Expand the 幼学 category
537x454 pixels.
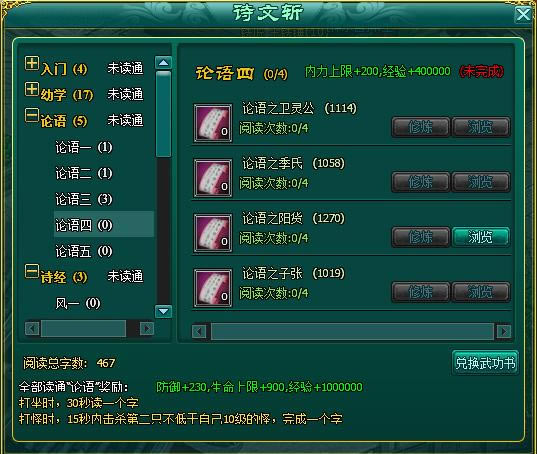[x=32, y=89]
